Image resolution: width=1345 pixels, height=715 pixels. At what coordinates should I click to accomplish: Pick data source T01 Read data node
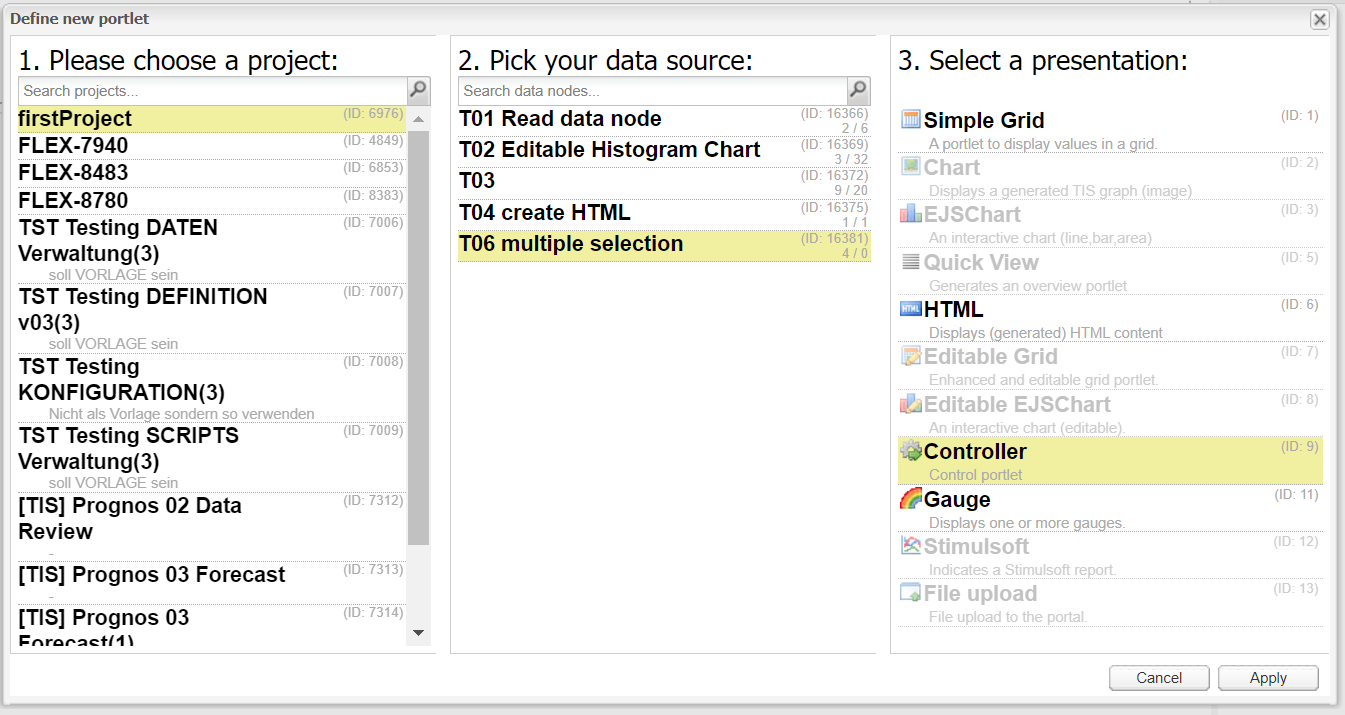click(664, 119)
